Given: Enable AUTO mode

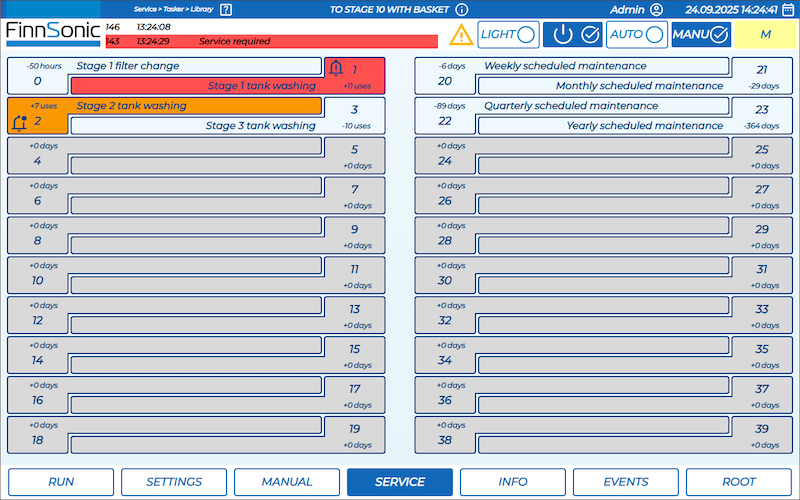Looking at the screenshot, I should (636, 34).
